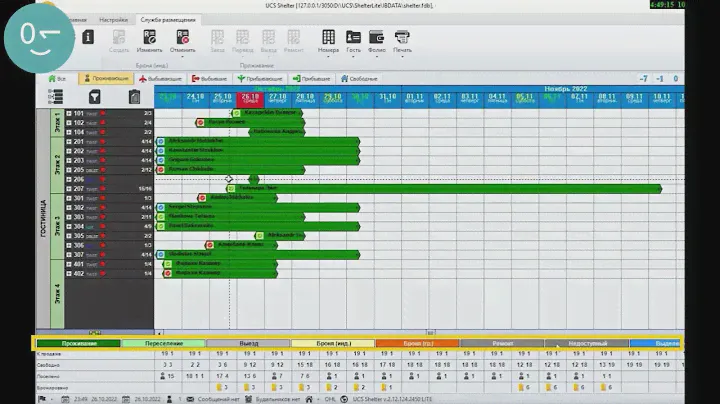Click the room filter funnel icon
Image resolution: width=720 pixels, height=404 pixels.
pyautogui.click(x=94, y=97)
